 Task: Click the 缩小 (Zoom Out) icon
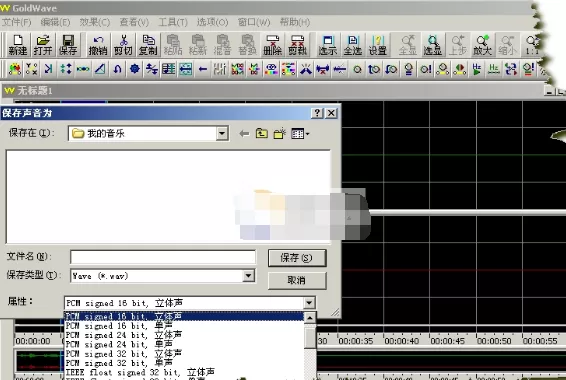point(507,45)
